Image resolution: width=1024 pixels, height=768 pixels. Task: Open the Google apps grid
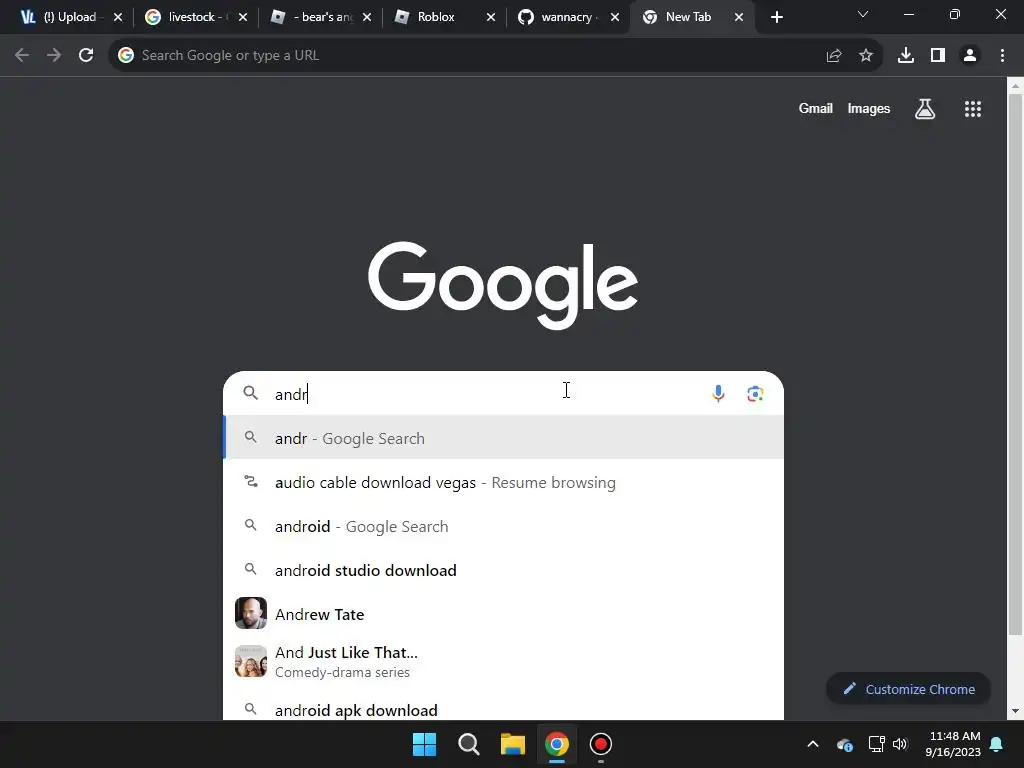tap(973, 109)
